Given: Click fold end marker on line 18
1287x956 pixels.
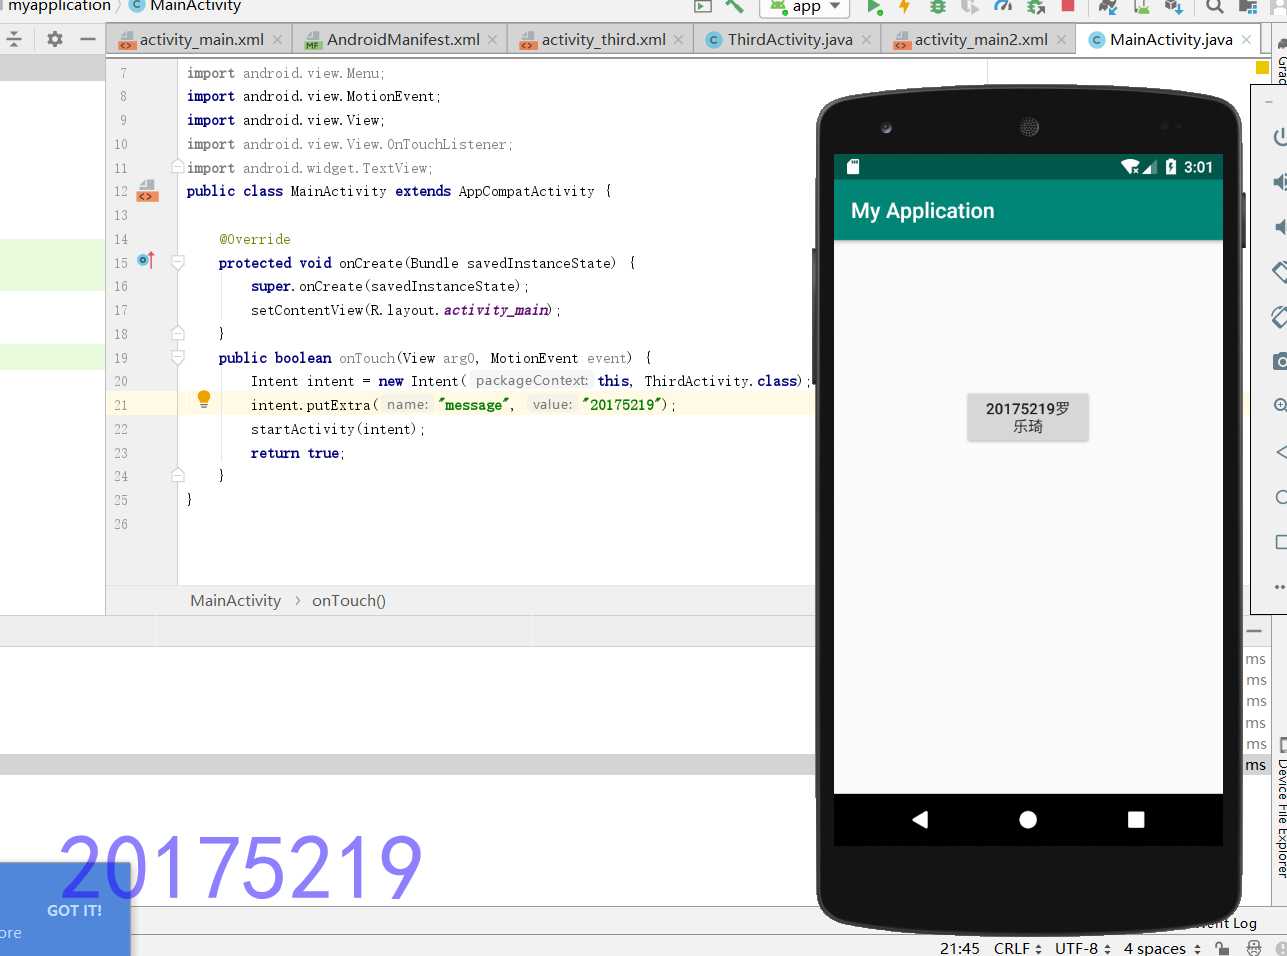Looking at the screenshot, I should [x=178, y=333].
